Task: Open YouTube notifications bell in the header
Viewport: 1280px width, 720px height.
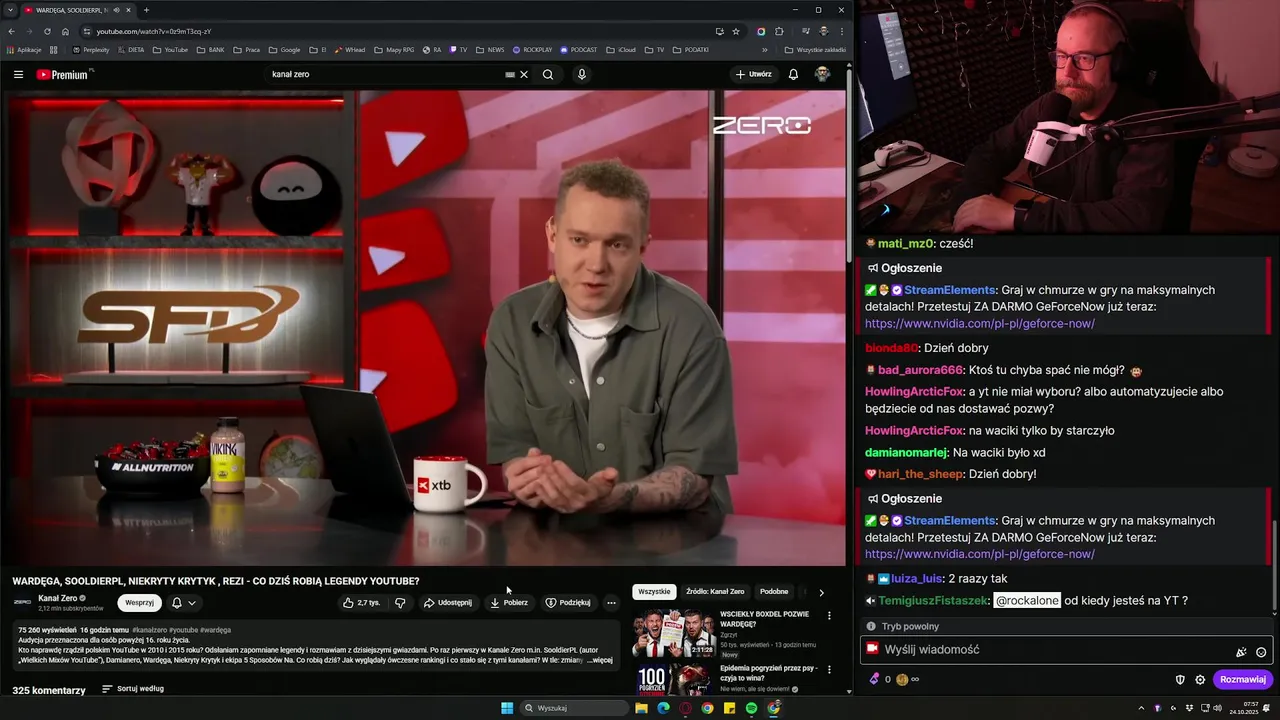Action: 793,74
